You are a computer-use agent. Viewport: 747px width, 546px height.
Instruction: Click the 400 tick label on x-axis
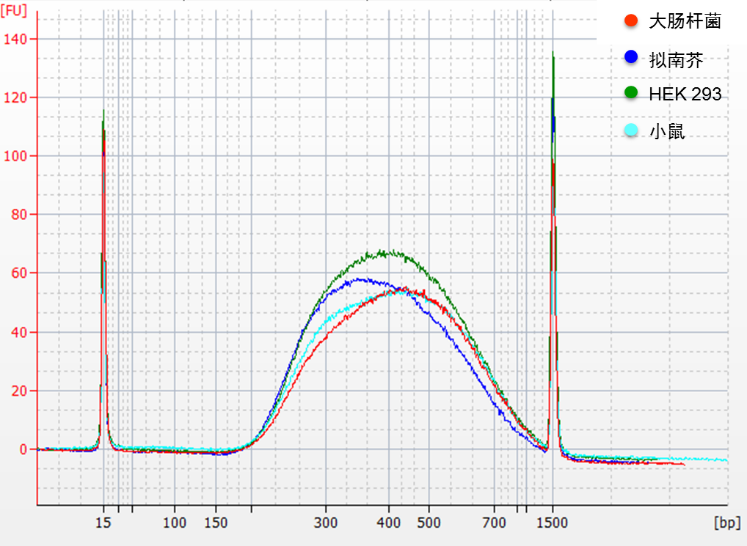click(x=389, y=522)
